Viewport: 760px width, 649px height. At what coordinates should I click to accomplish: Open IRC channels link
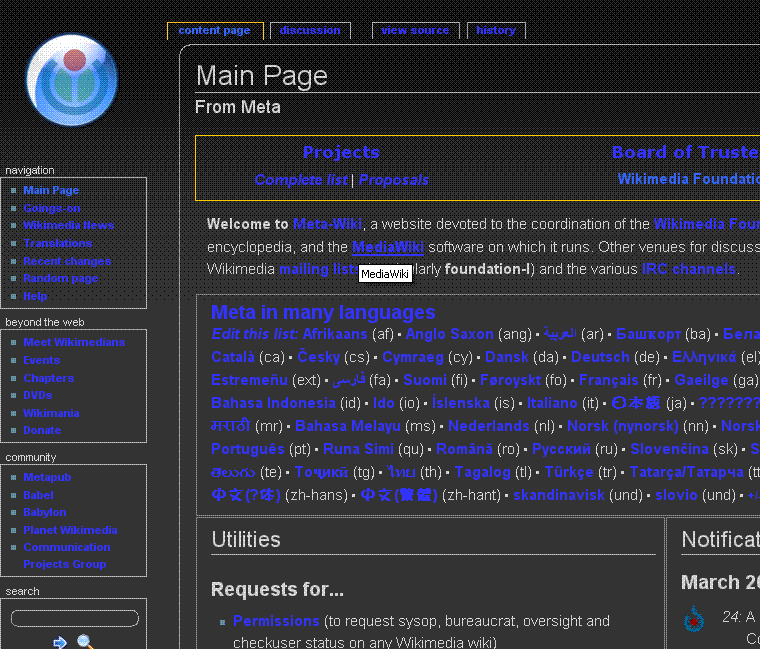pos(689,269)
